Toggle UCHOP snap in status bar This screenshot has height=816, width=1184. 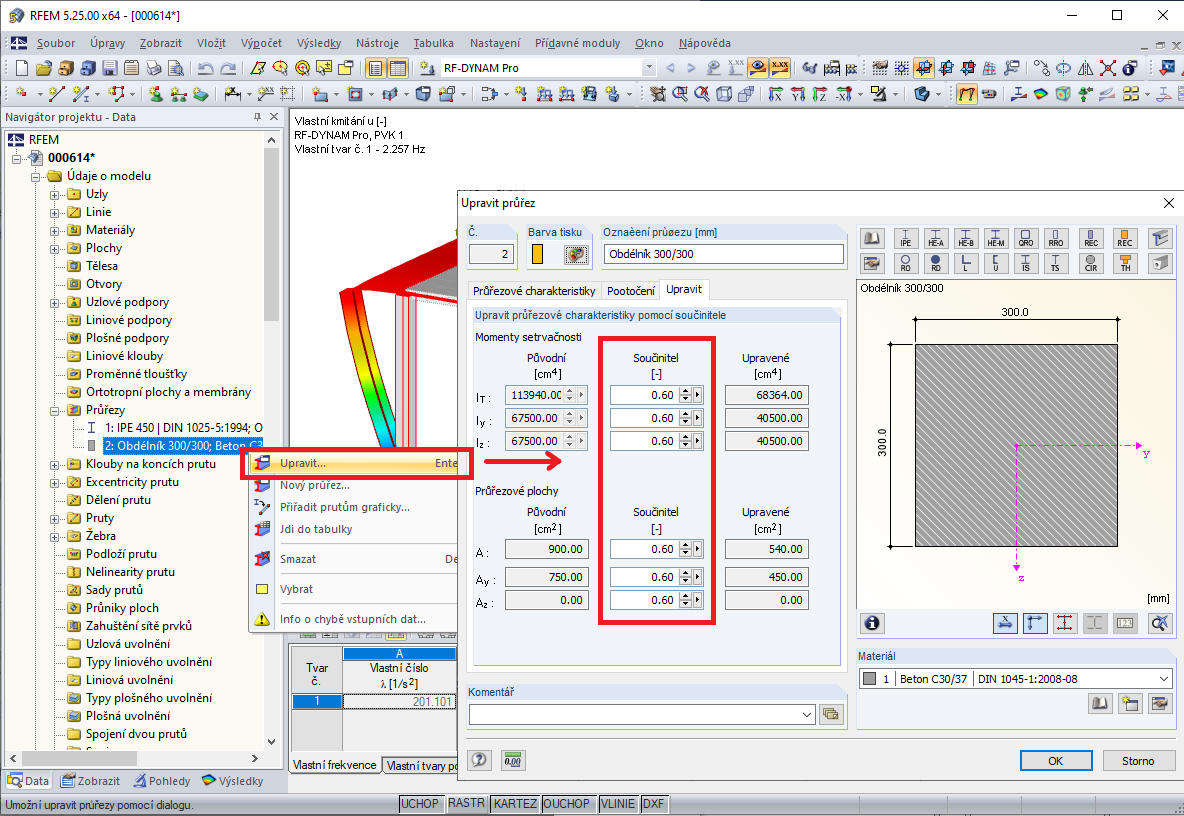tap(419, 804)
